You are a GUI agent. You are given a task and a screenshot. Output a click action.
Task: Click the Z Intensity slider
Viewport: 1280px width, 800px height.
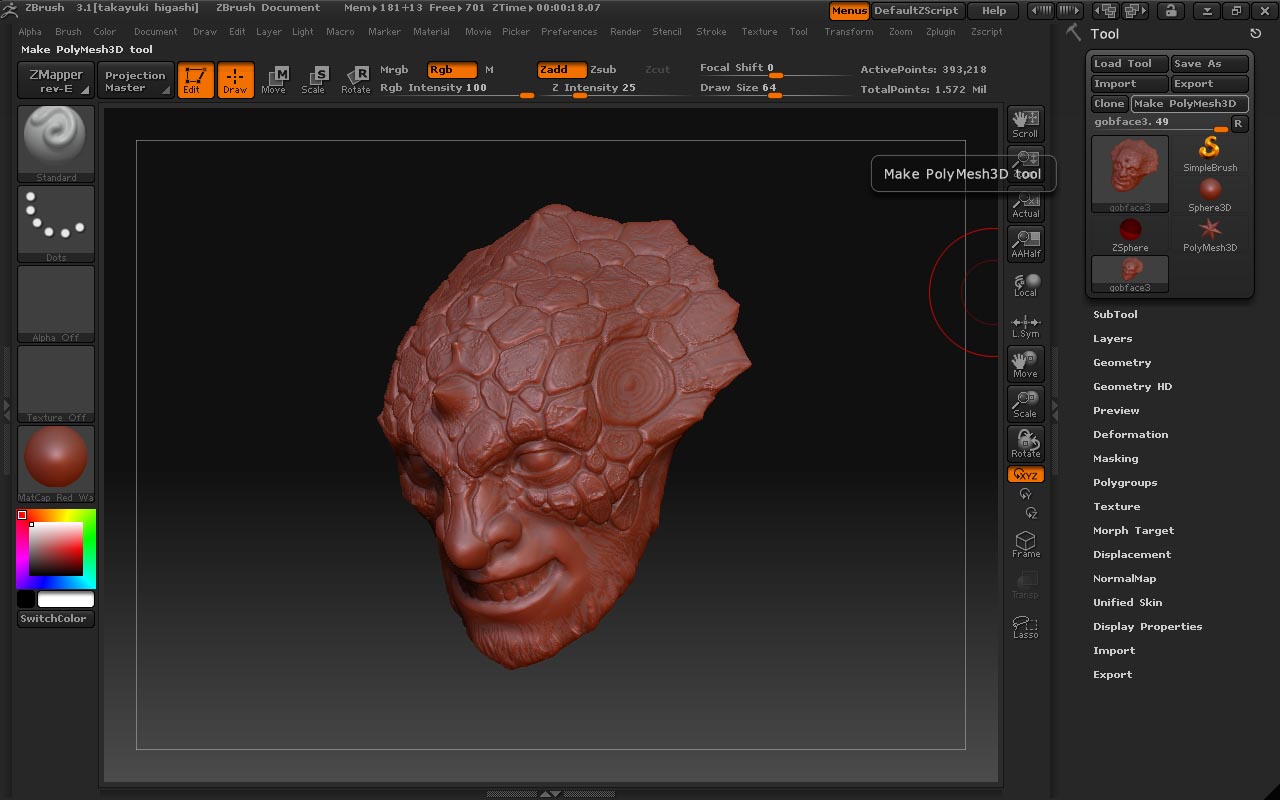pyautogui.click(x=593, y=88)
